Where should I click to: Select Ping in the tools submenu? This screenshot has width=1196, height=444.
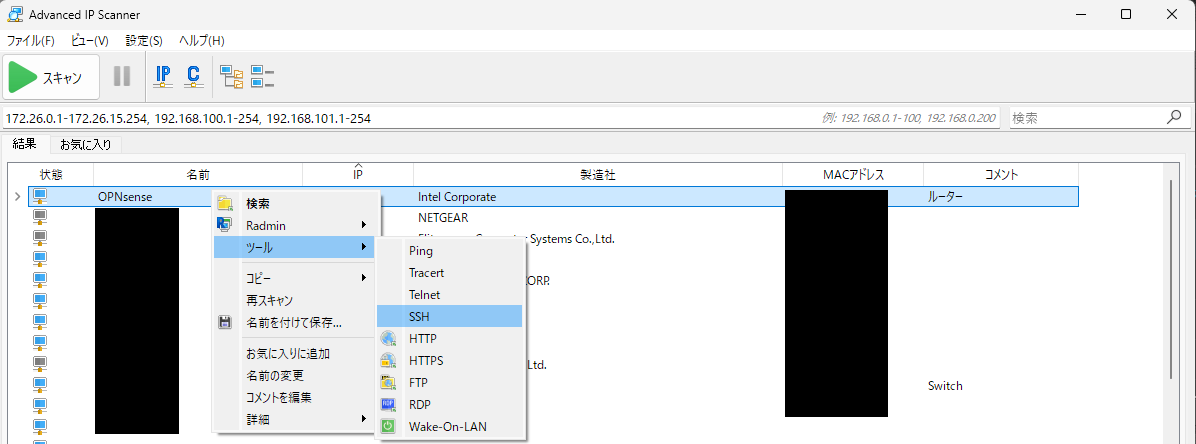tap(450, 250)
